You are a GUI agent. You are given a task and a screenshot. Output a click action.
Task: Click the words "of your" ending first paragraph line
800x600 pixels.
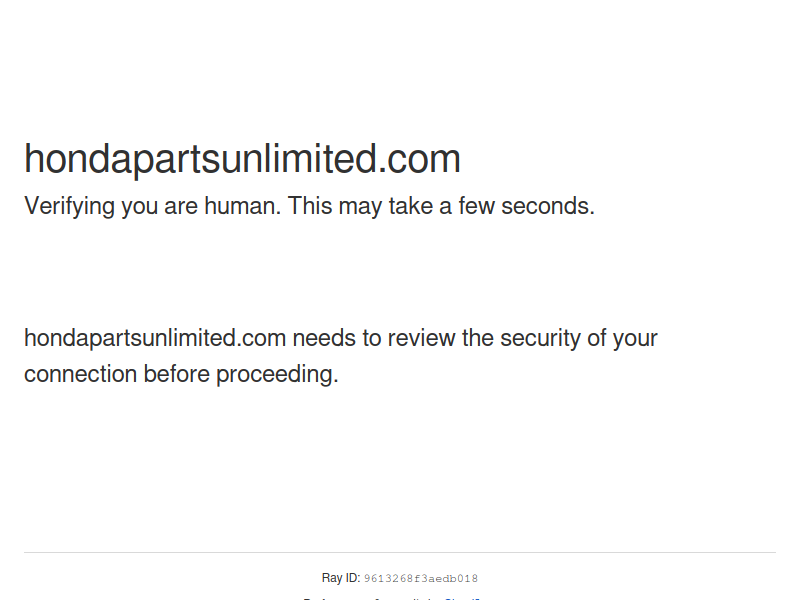click(x=622, y=339)
